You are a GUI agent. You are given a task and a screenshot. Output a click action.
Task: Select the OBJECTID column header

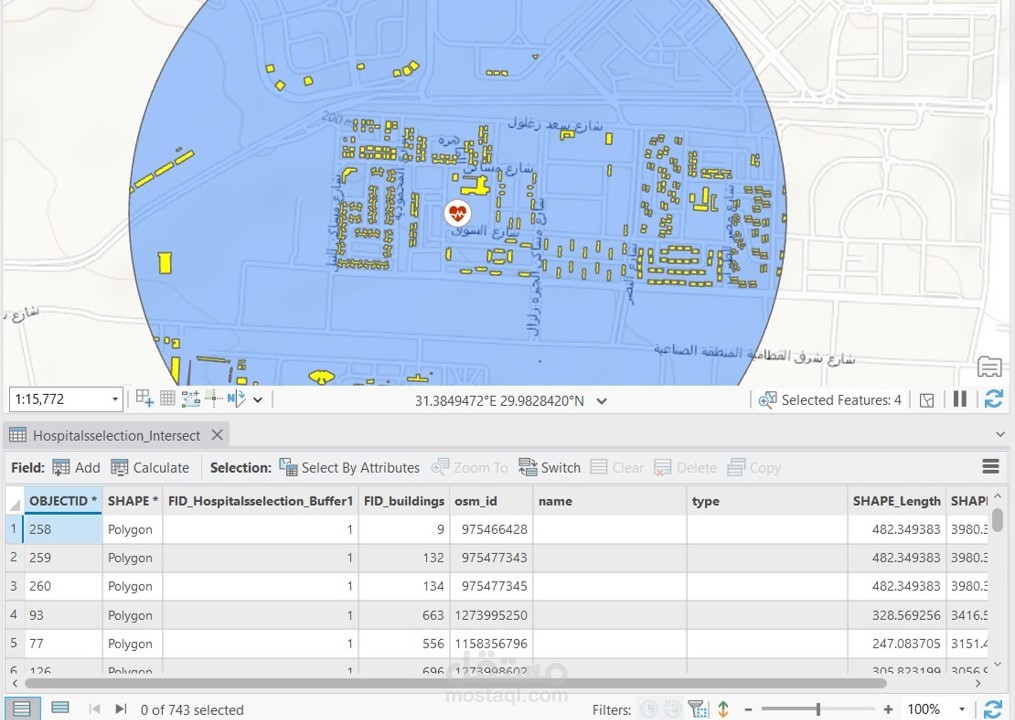(64, 501)
